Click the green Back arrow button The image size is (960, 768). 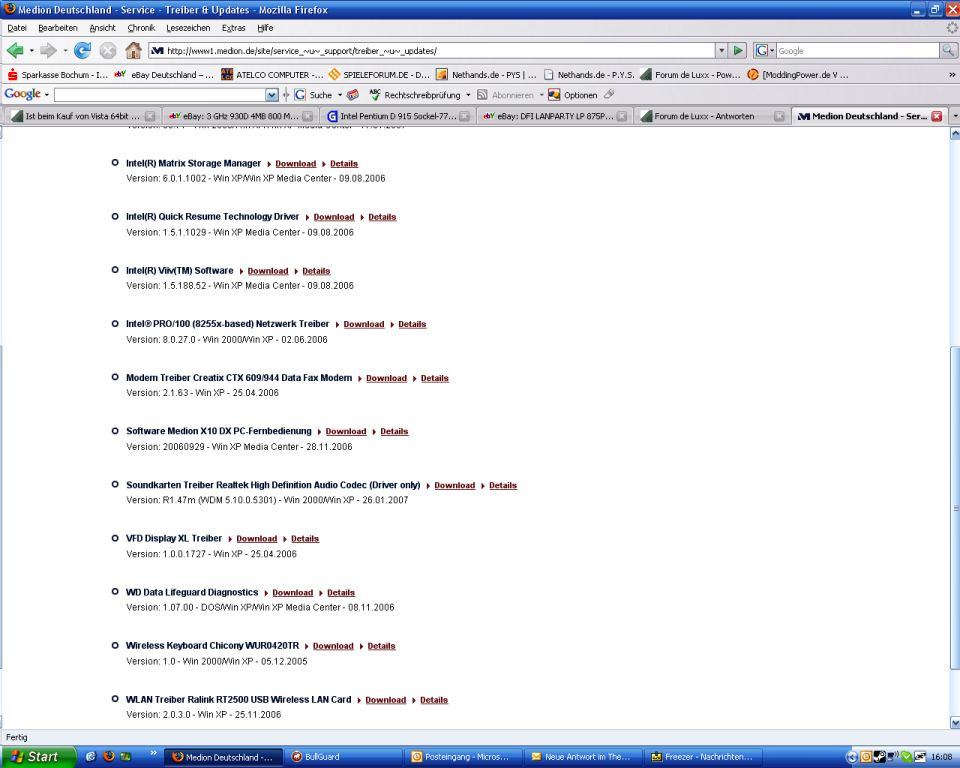click(15, 51)
